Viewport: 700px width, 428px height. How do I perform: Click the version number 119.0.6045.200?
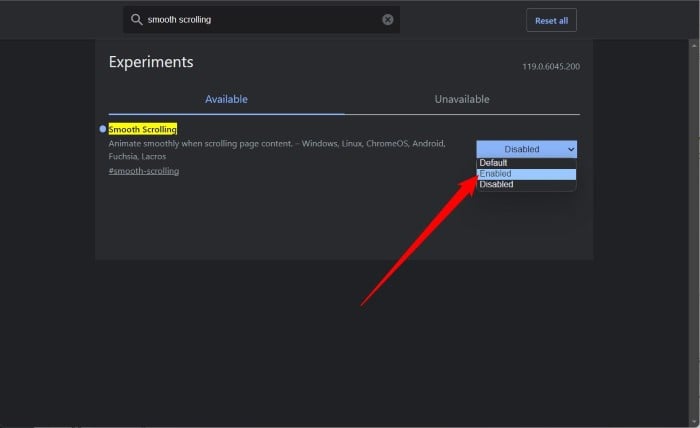pyautogui.click(x=549, y=66)
